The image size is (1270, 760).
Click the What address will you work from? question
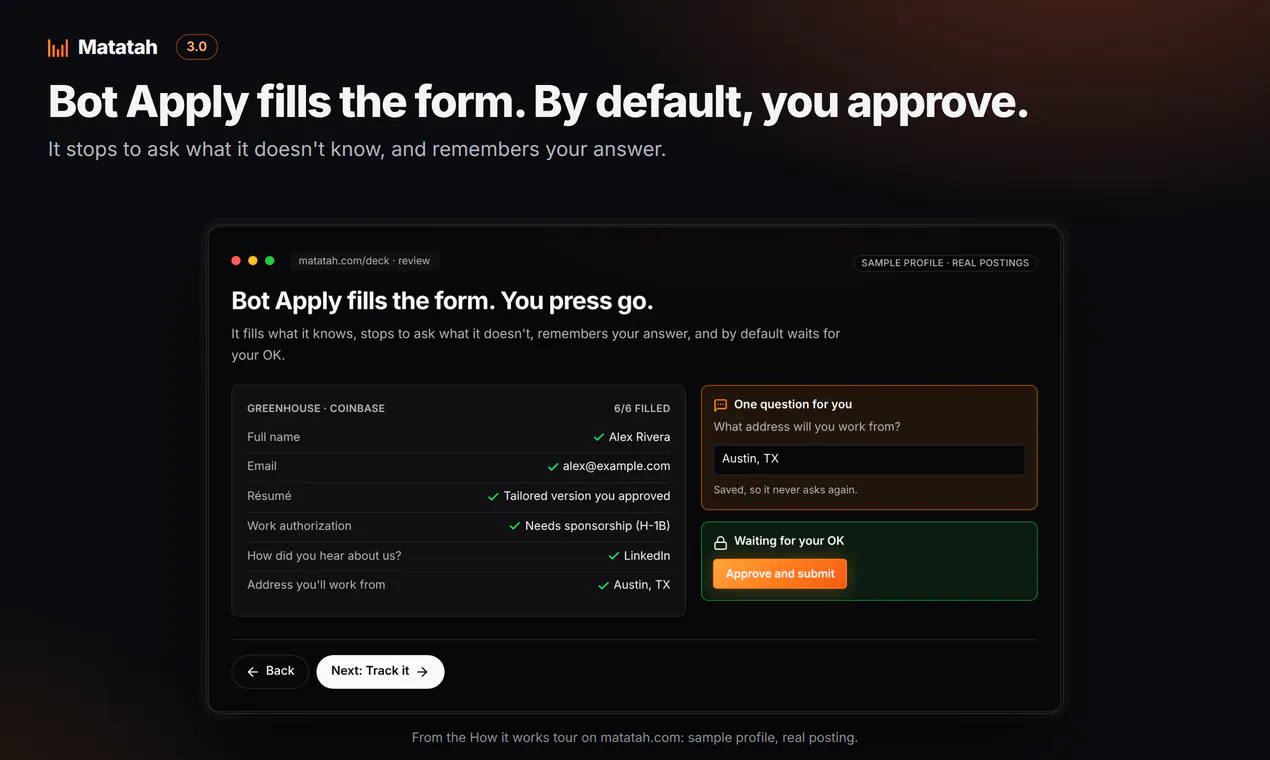[x=807, y=427]
